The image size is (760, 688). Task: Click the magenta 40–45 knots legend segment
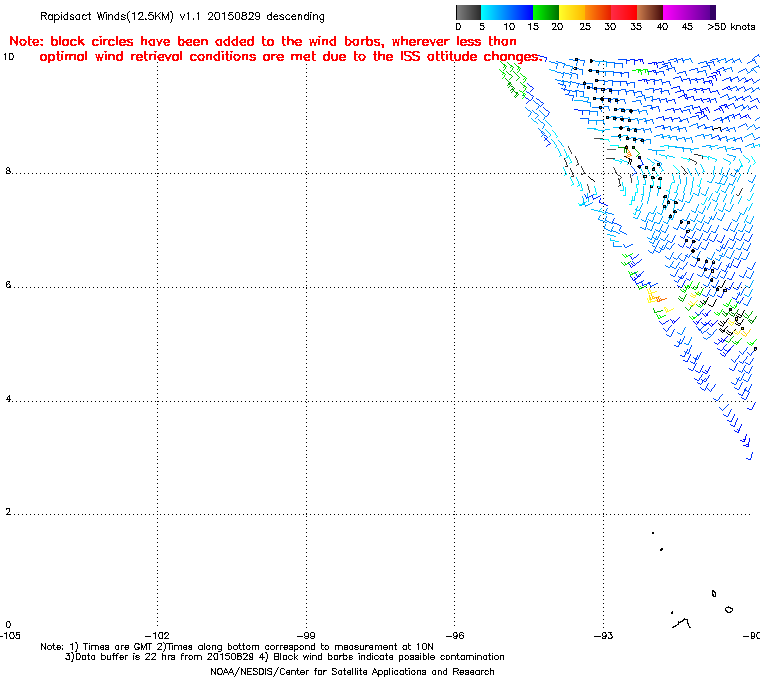coord(676,12)
